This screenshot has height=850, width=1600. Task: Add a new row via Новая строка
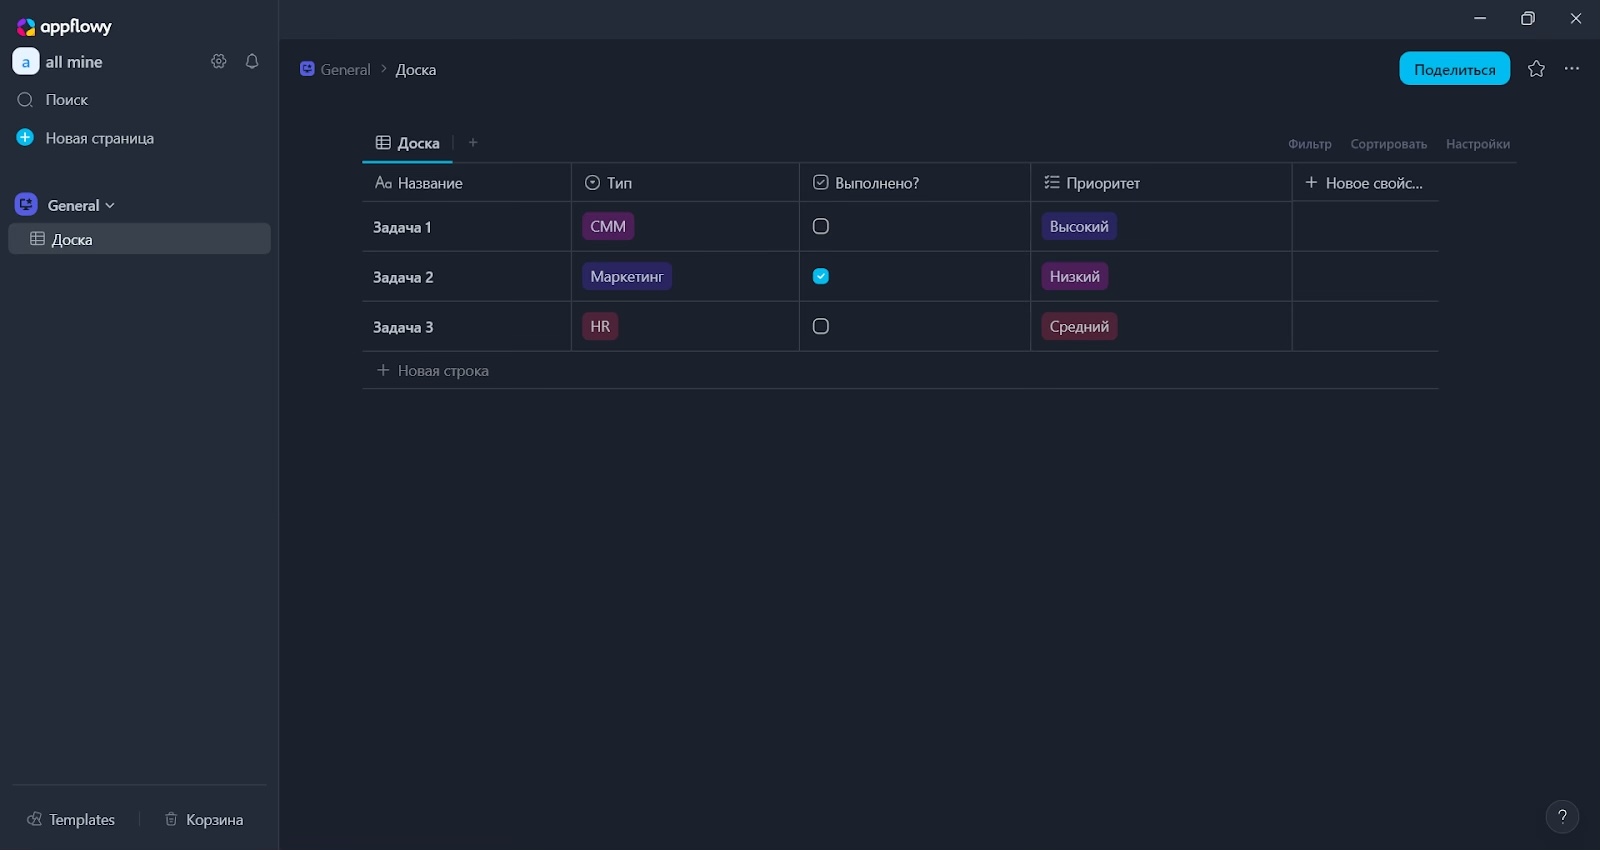click(x=433, y=371)
